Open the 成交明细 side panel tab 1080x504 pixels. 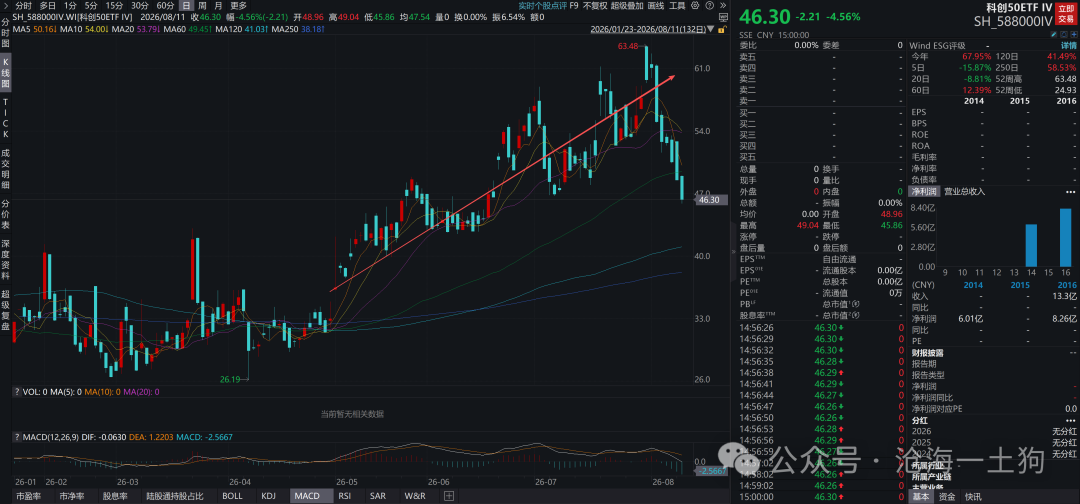coord(6,169)
